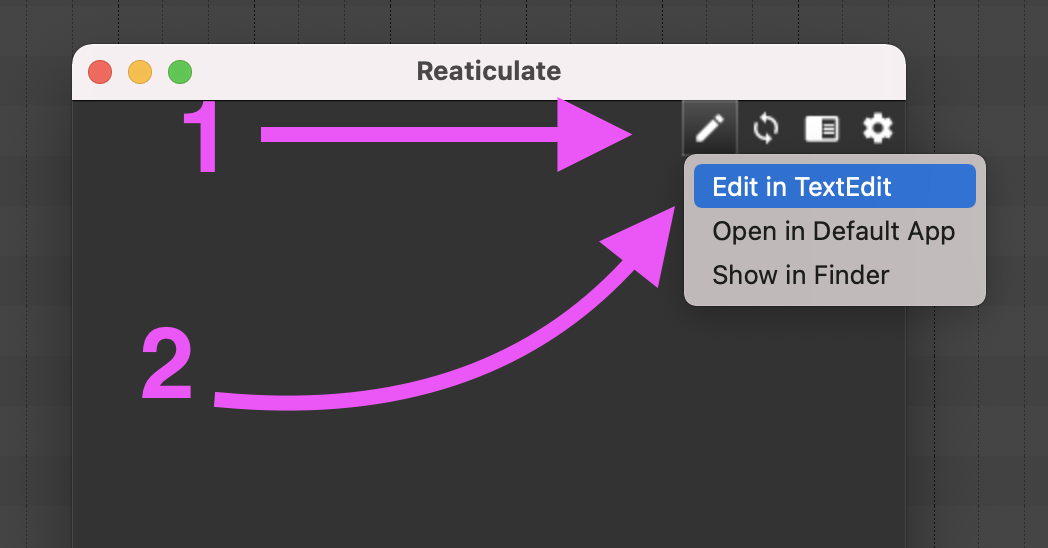Image resolution: width=1048 pixels, height=548 pixels.
Task: Click the magenta number 1 annotation
Action: click(206, 138)
